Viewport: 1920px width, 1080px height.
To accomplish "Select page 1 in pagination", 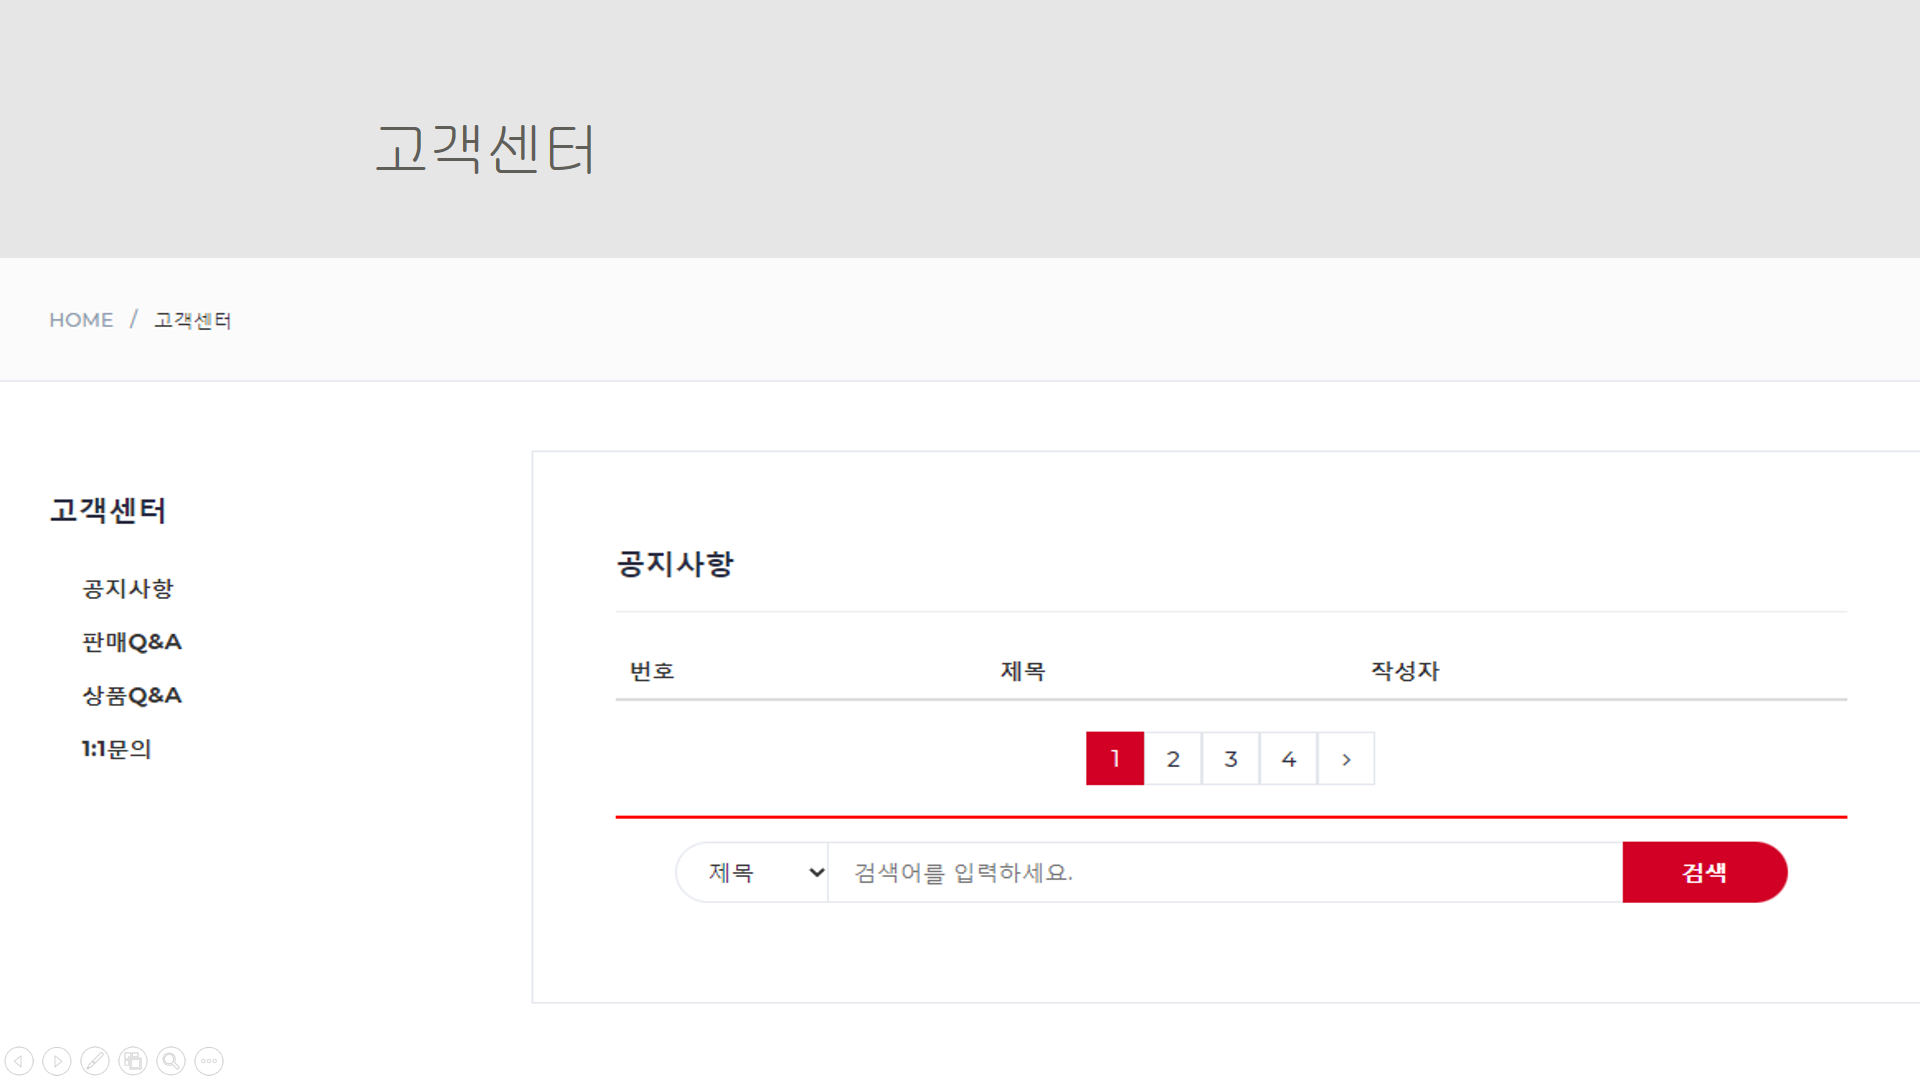I will (1115, 759).
